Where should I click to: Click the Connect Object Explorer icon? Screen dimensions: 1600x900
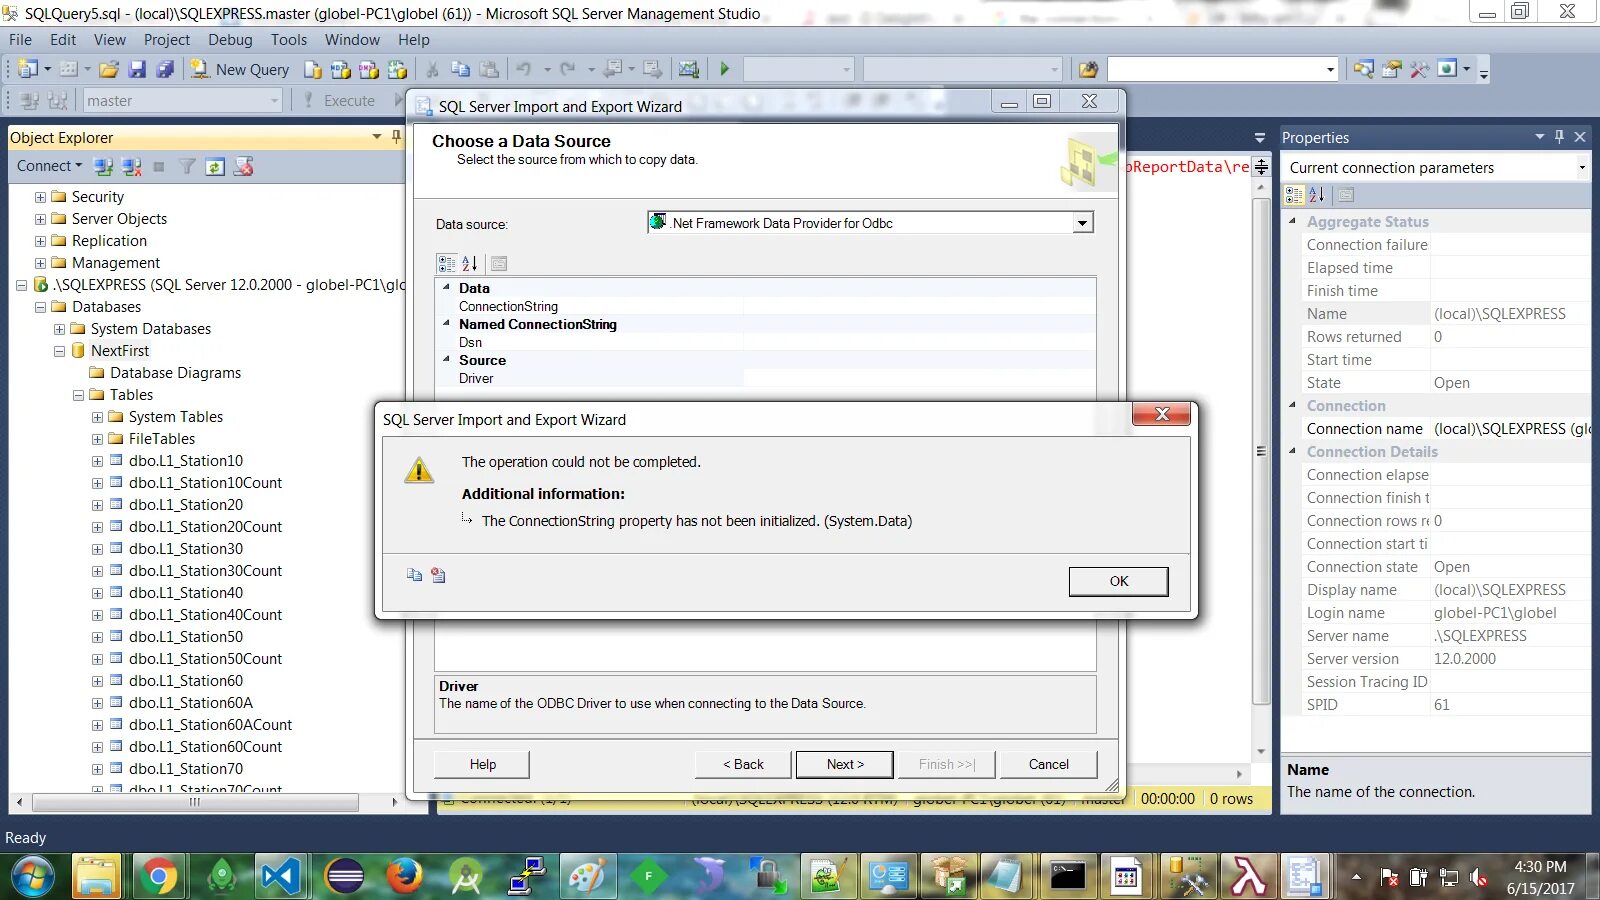(103, 166)
